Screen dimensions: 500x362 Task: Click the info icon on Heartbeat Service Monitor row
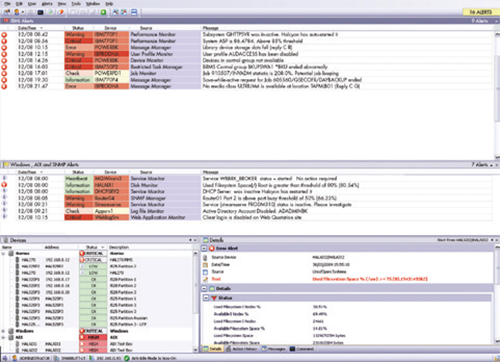click(x=4, y=178)
